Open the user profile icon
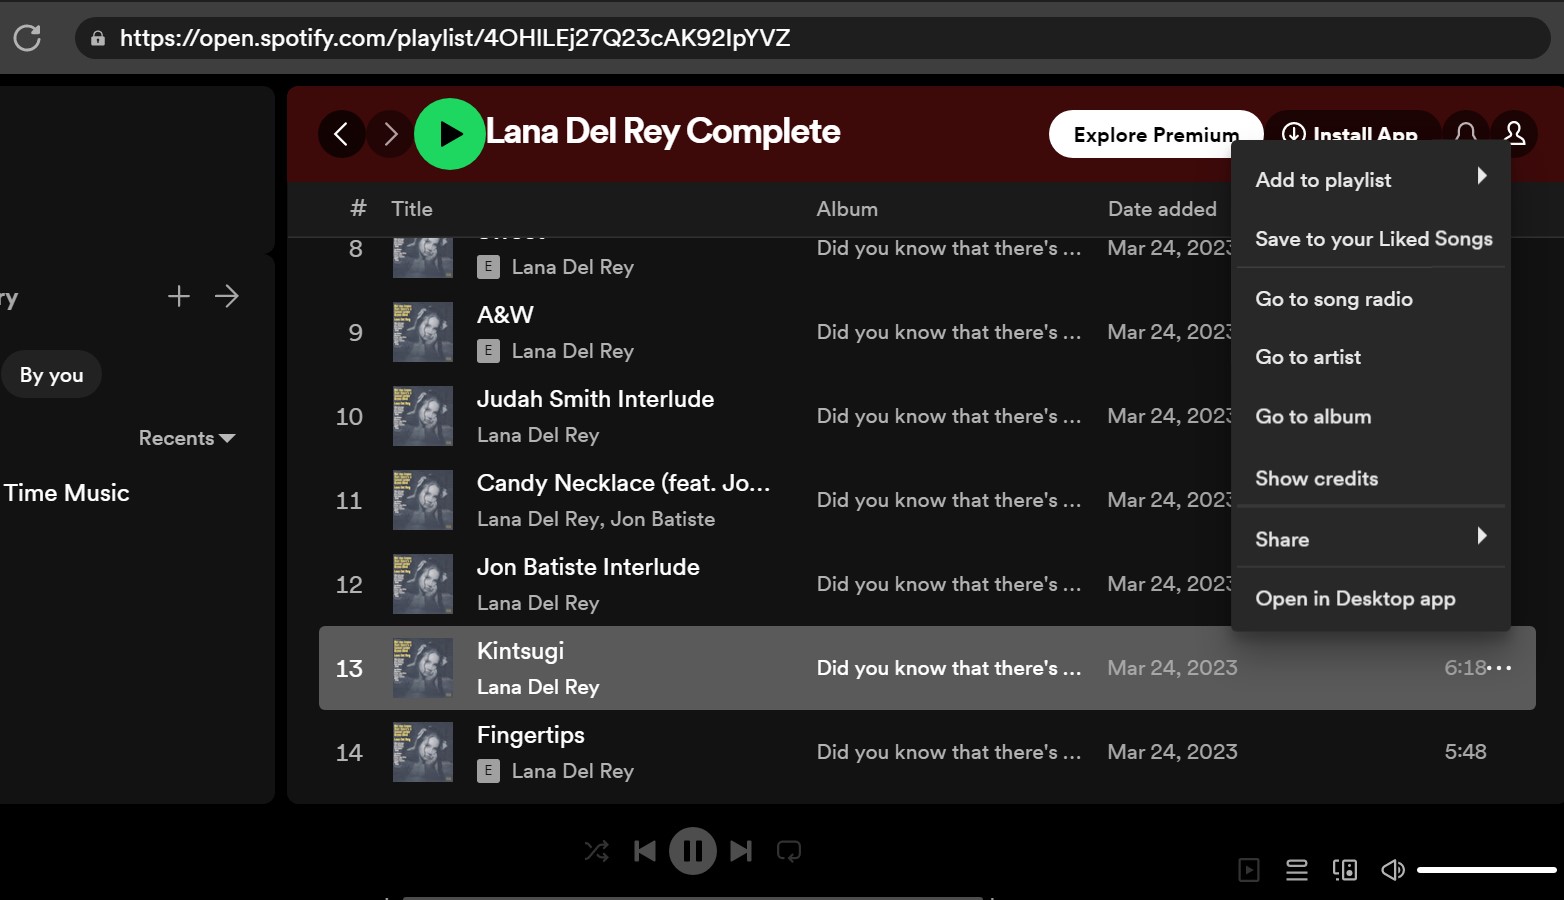Image resolution: width=1564 pixels, height=900 pixels. click(x=1515, y=133)
